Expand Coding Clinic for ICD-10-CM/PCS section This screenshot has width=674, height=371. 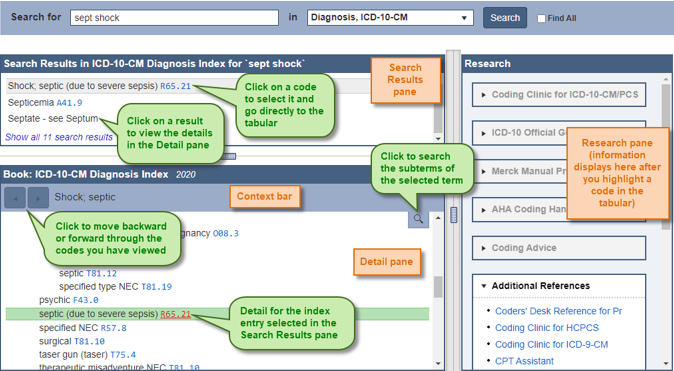tap(559, 95)
